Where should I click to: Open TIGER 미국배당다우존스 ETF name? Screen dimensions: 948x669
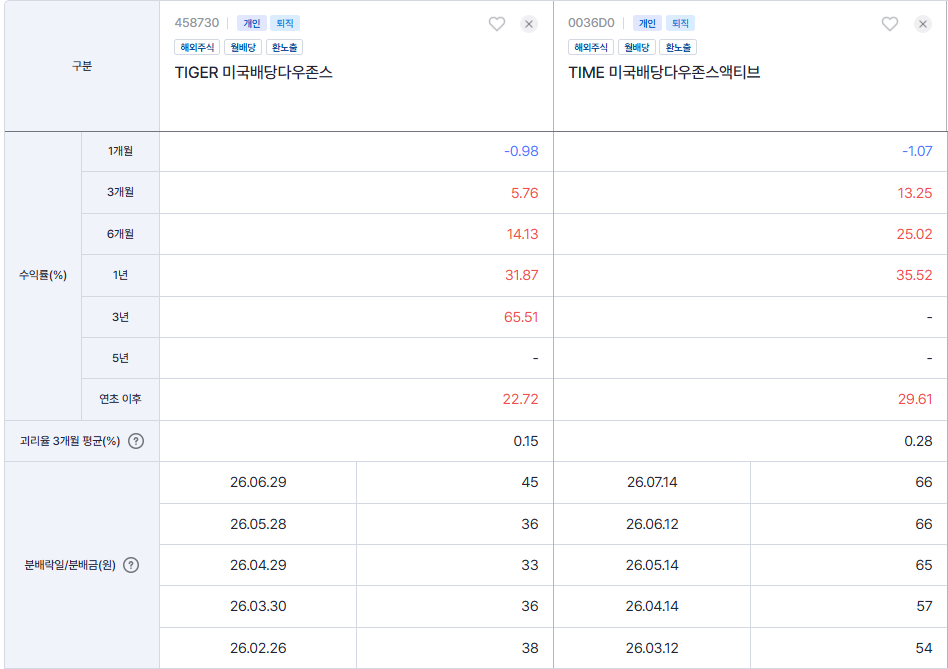253,73
